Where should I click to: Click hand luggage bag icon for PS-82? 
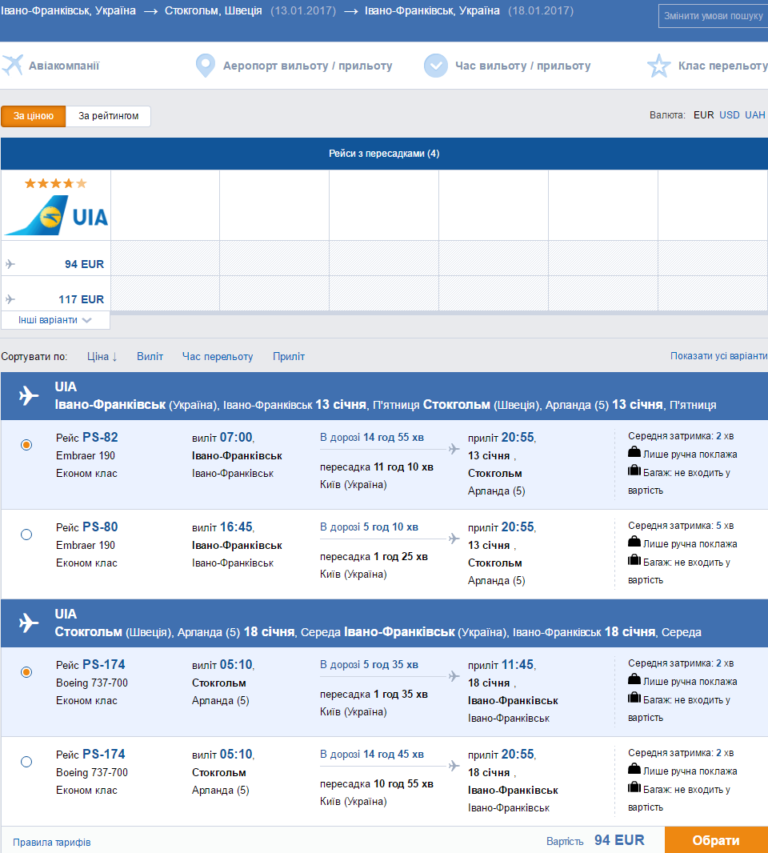click(634, 452)
